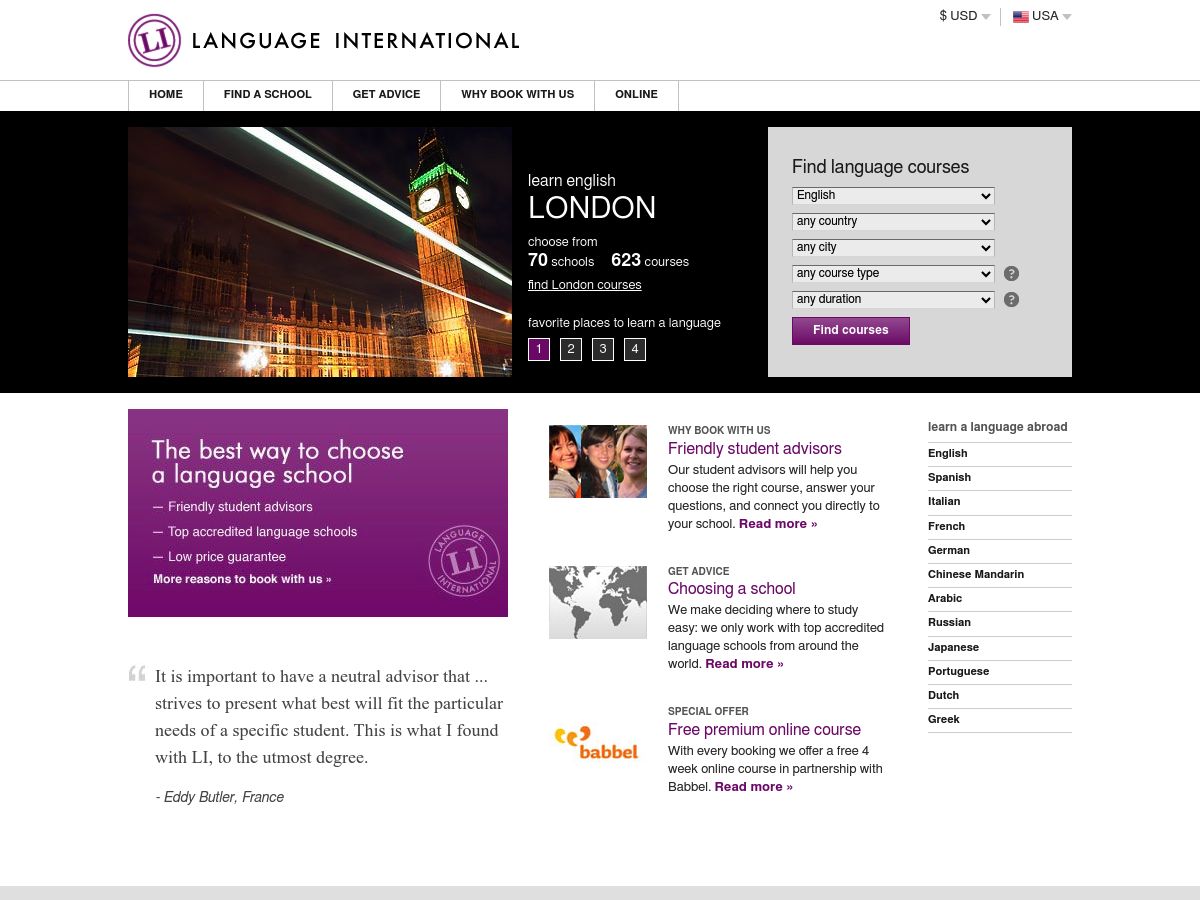Screen dimensions: 1200x900
Task: Select slide 2 in the carousel
Action: coord(571,349)
